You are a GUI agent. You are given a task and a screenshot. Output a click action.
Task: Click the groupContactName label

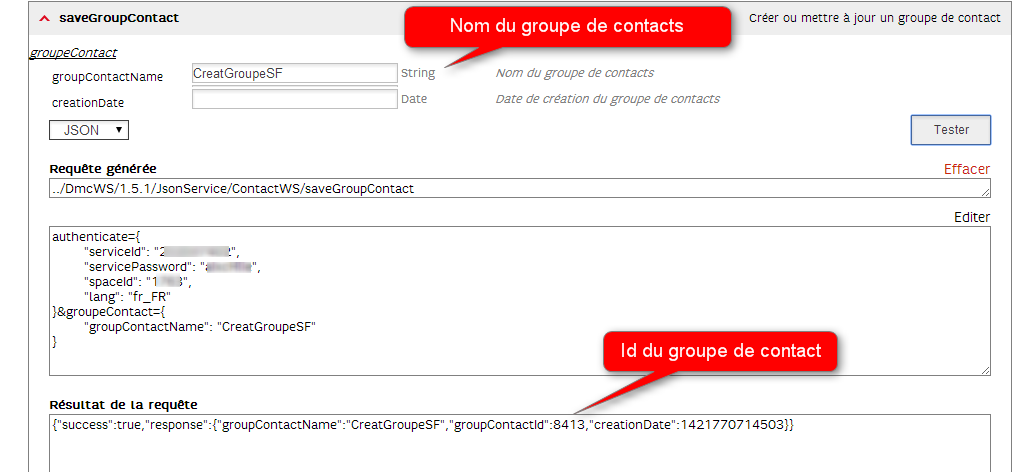pyautogui.click(x=107, y=77)
